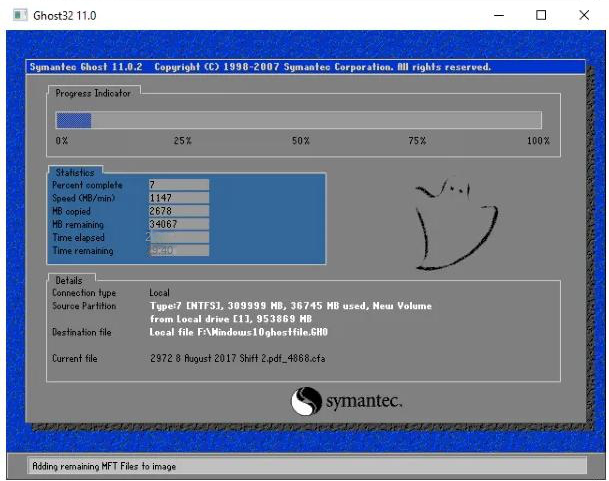The height and width of the screenshot is (481, 609).
Task: Click the Time remaining value field
Action: 177,250
